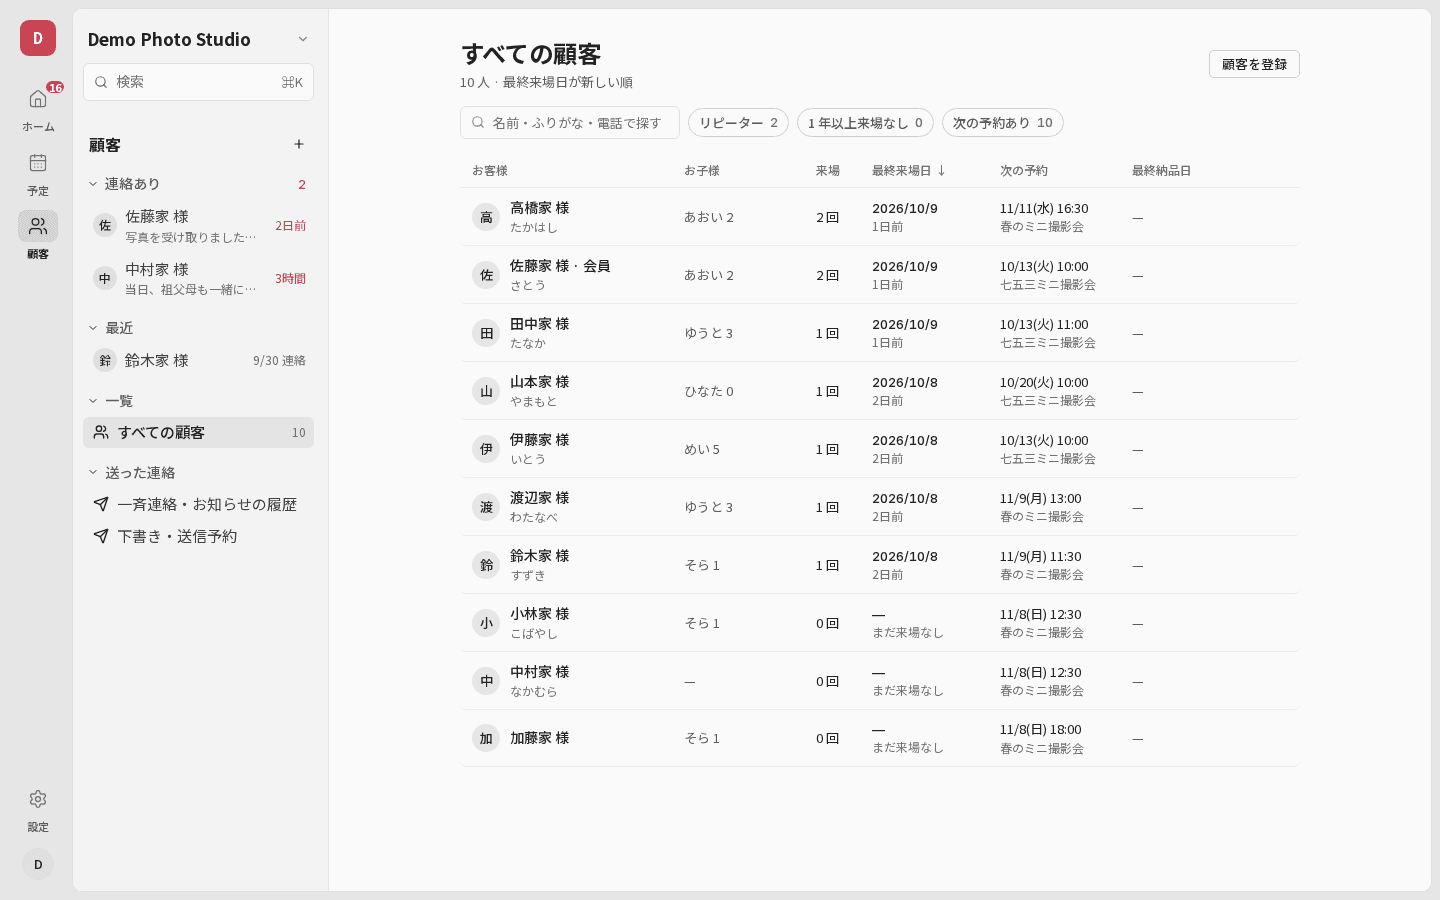Open 鈴木家 様 under 最近
This screenshot has width=1440, height=900.
tap(198, 360)
